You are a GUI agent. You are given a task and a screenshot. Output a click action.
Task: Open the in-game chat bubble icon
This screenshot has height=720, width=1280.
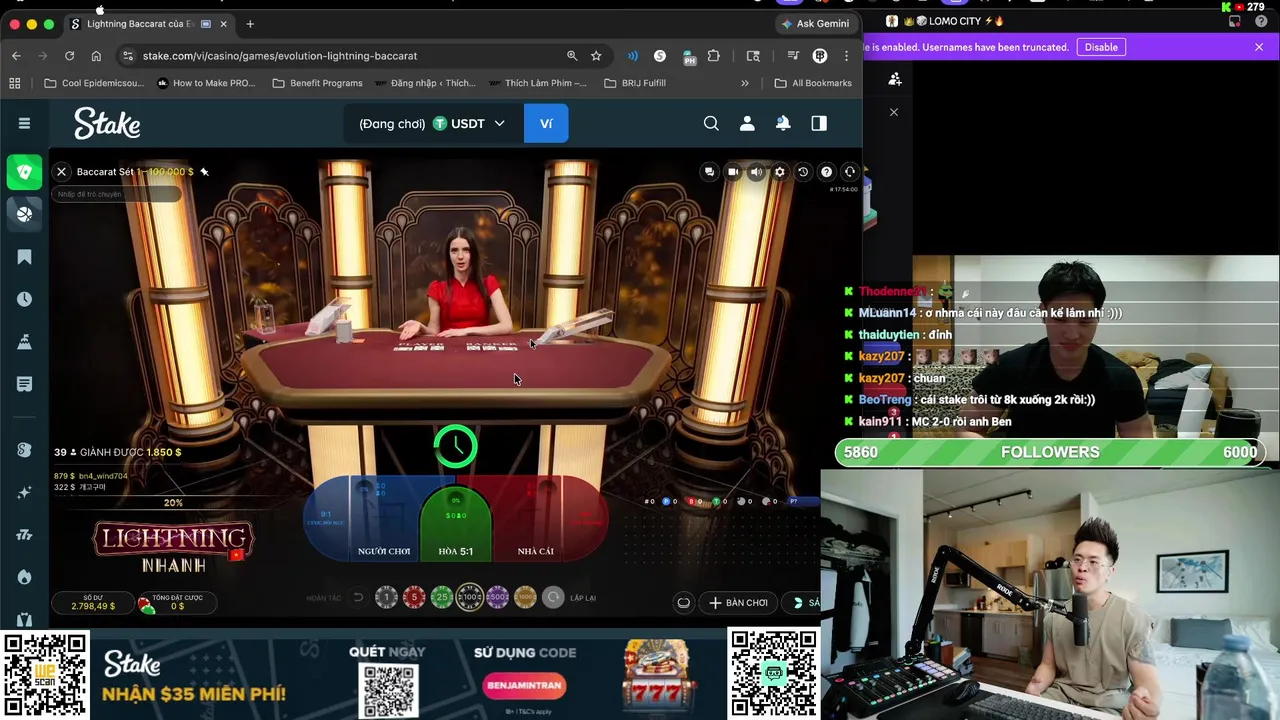[709, 172]
